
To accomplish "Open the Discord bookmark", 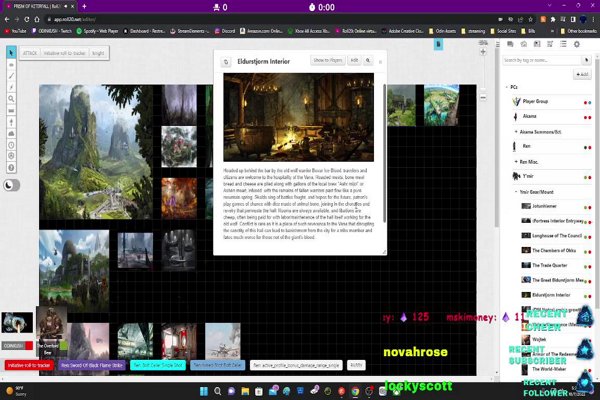I will 225,31.
